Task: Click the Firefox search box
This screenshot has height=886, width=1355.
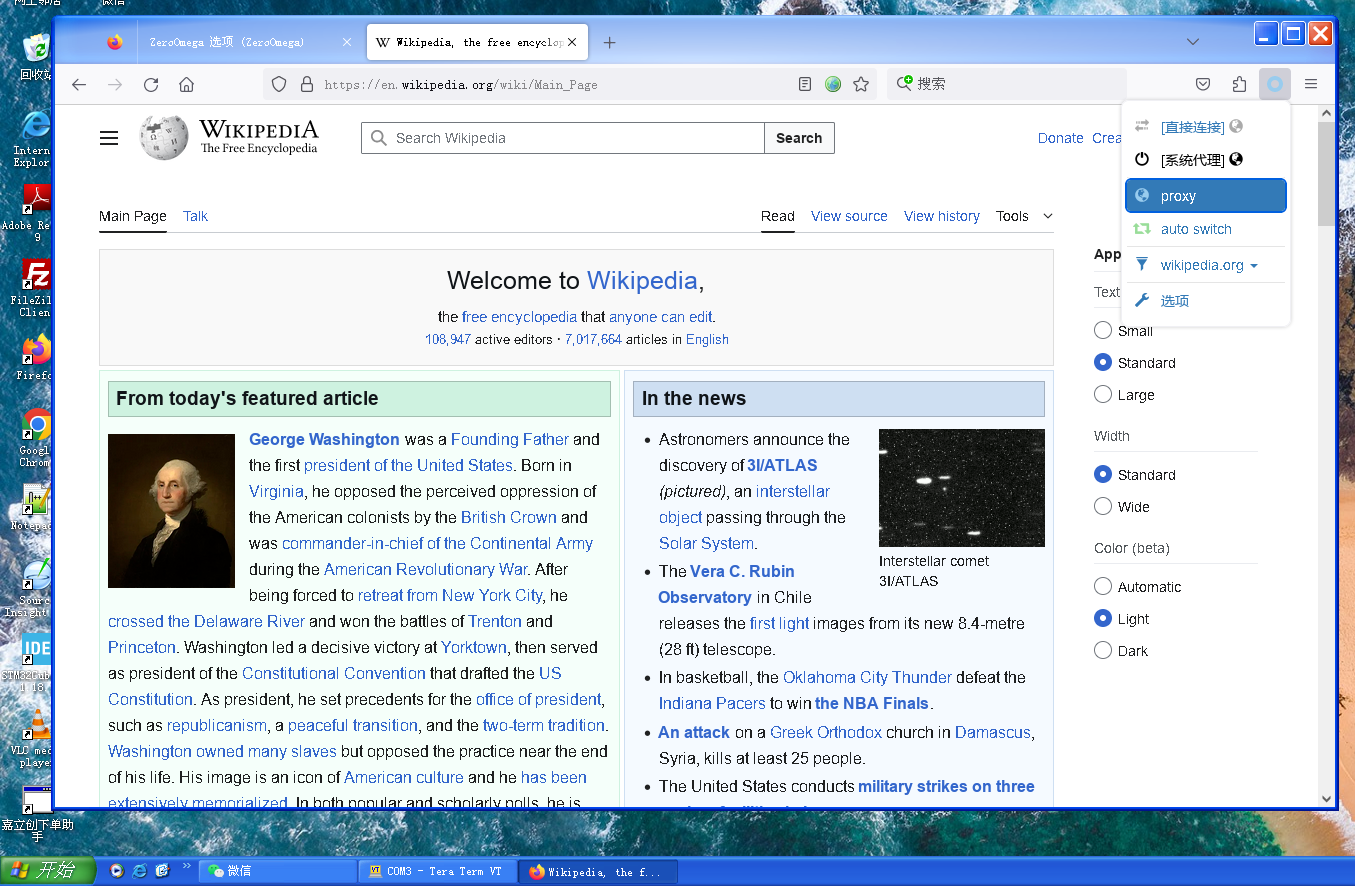Action: [1006, 85]
